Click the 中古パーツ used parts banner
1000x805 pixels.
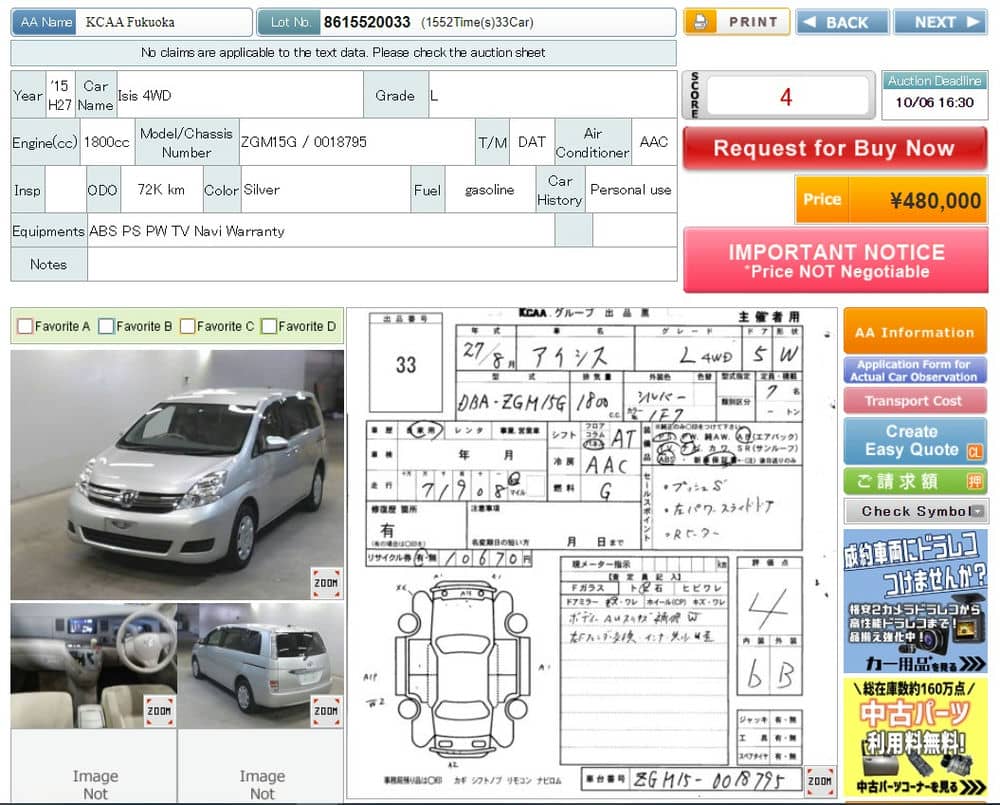click(915, 739)
